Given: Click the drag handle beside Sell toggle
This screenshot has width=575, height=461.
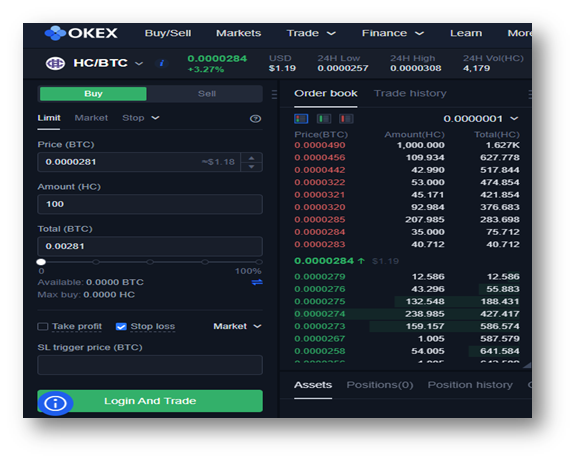Looking at the screenshot, I should (274, 94).
